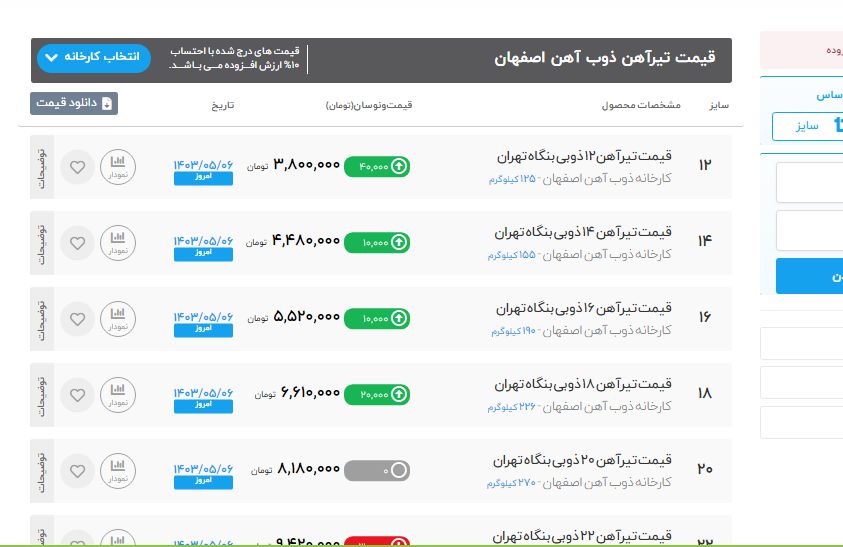Click the تاریخ column header

pyautogui.click(x=221, y=105)
